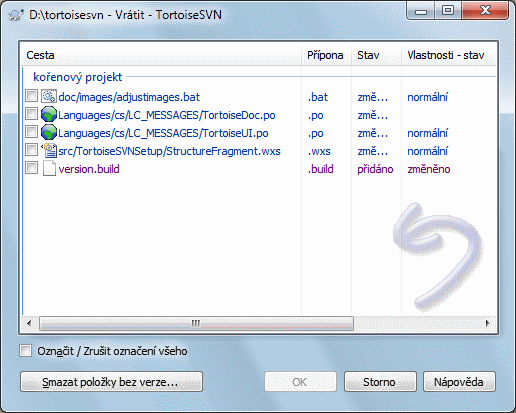Open help with Nápověda button
Viewport: 516px width, 413px height.
[x=459, y=382]
